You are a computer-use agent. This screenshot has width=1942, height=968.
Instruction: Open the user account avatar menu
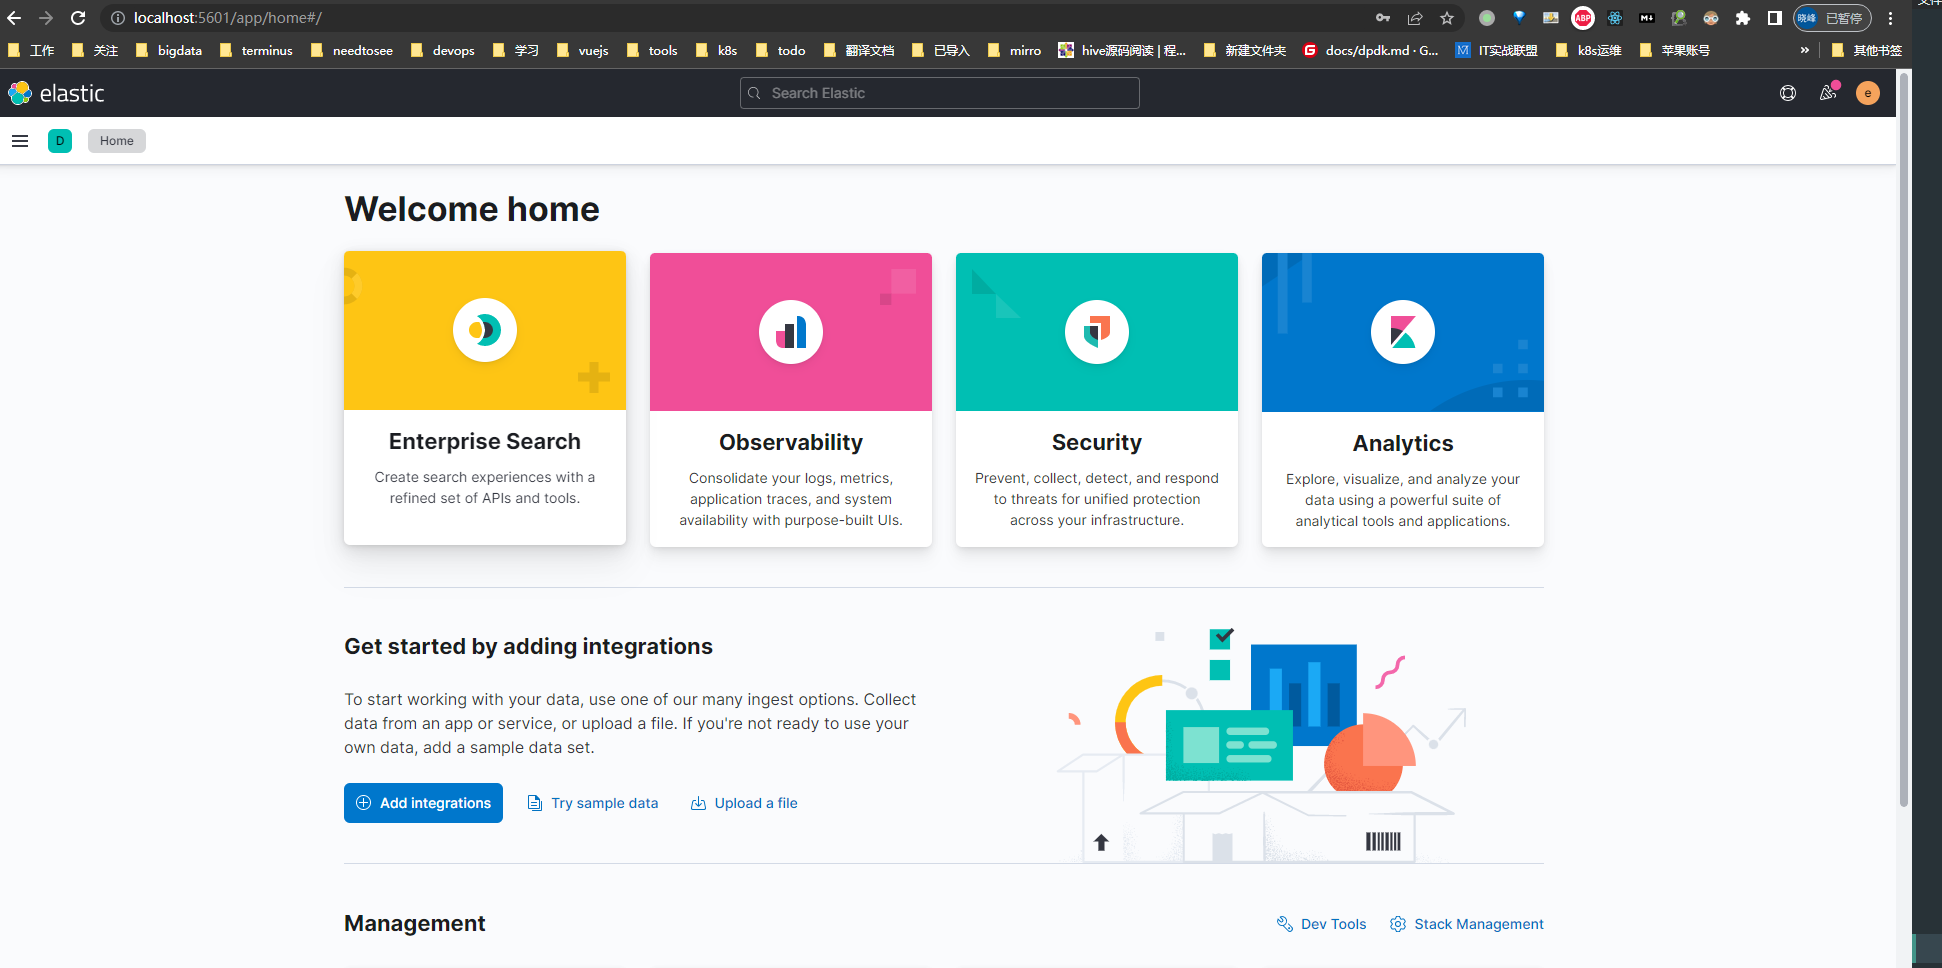1868,93
